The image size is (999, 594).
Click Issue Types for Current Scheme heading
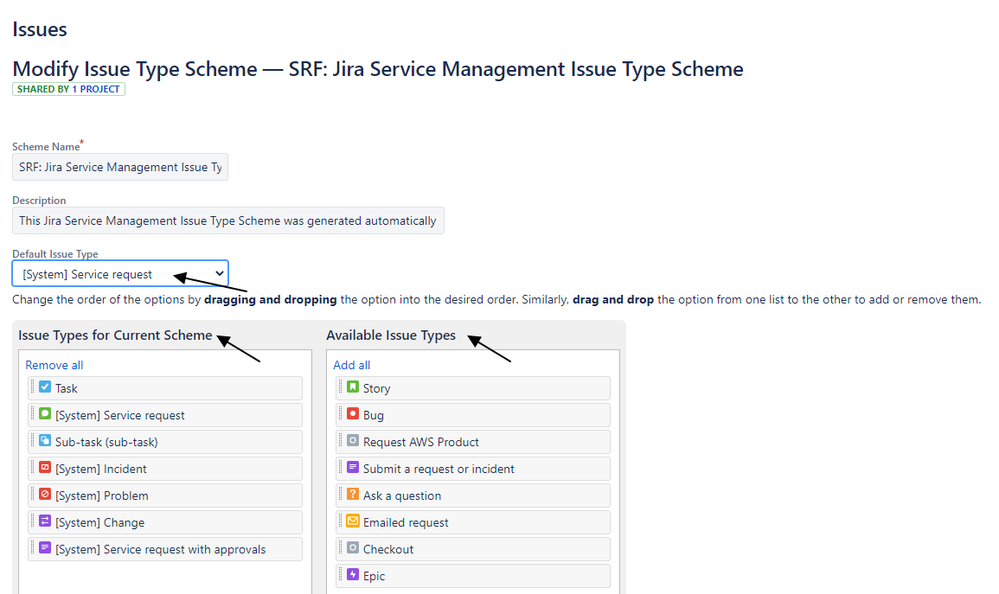(x=115, y=335)
